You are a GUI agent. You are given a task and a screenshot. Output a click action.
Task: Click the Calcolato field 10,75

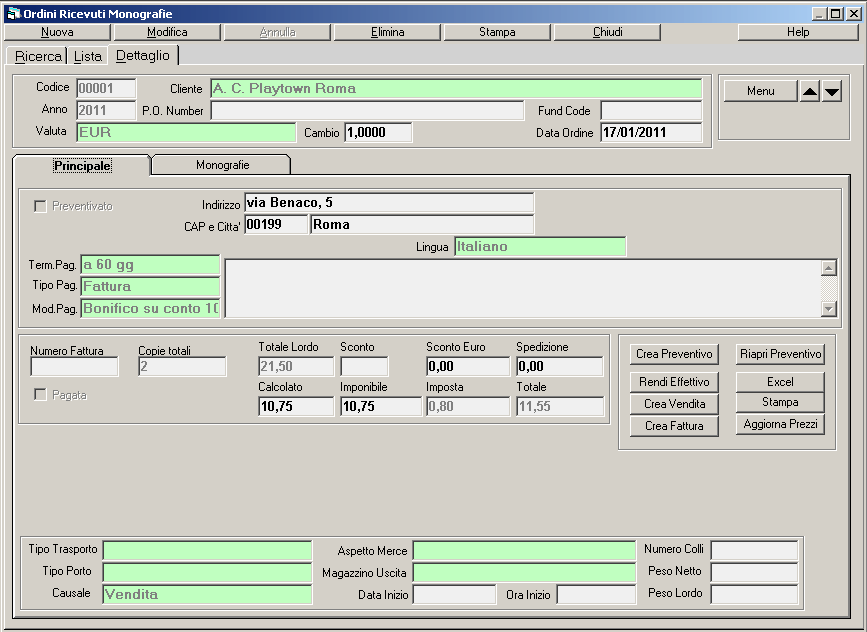tap(296, 406)
